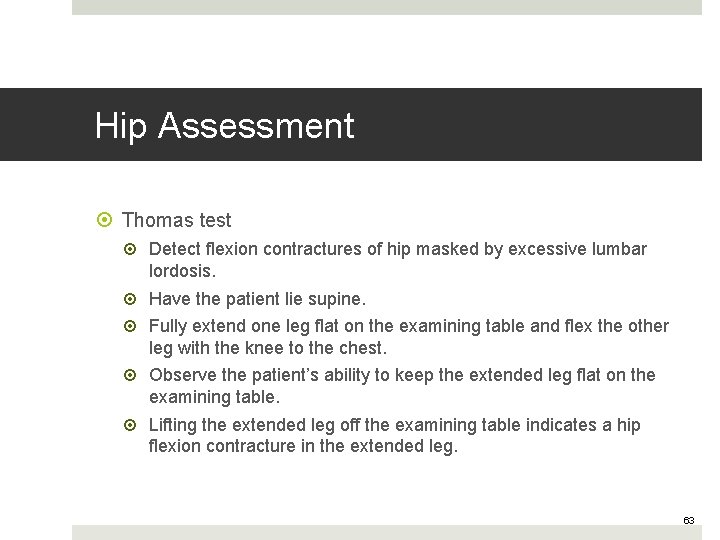The height and width of the screenshot is (540, 720).
Task: Click the leg with the knee to chest line
Action: click(267, 348)
